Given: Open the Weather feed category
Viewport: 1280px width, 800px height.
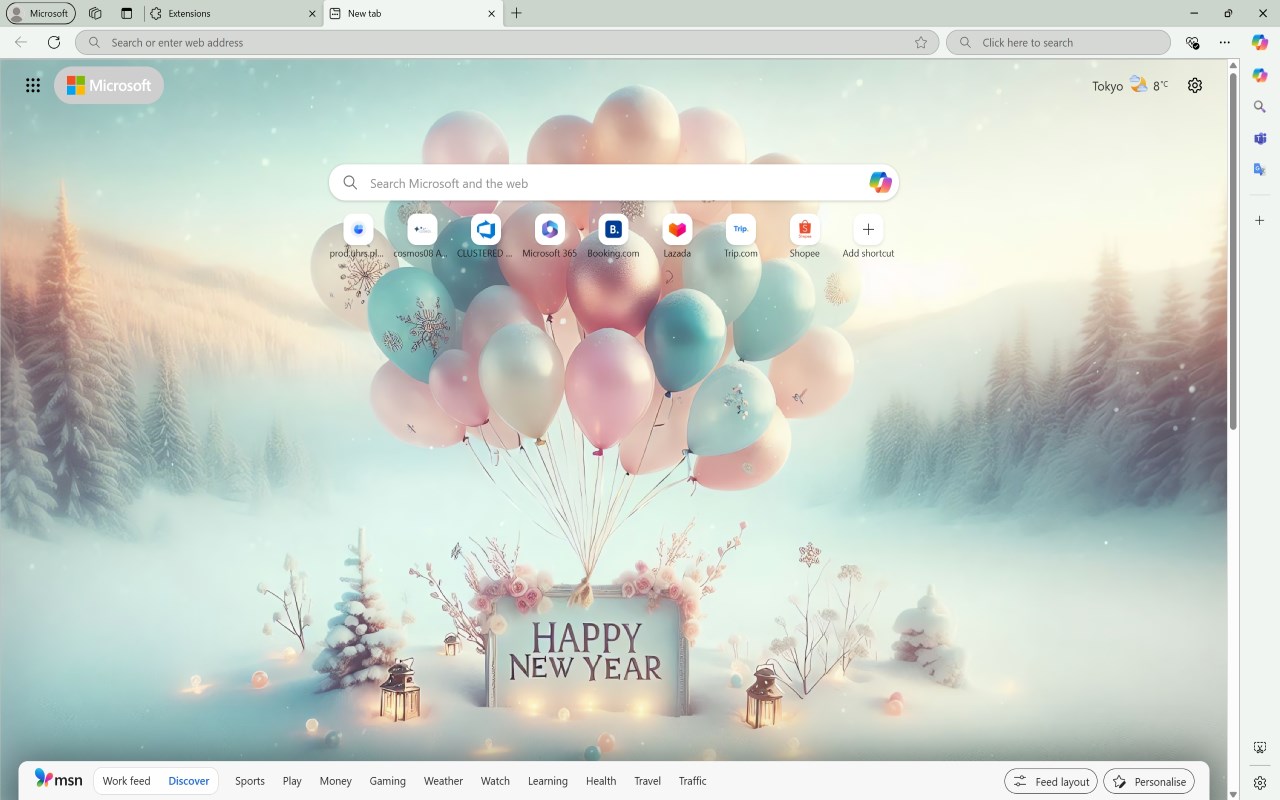Looking at the screenshot, I should 443,781.
